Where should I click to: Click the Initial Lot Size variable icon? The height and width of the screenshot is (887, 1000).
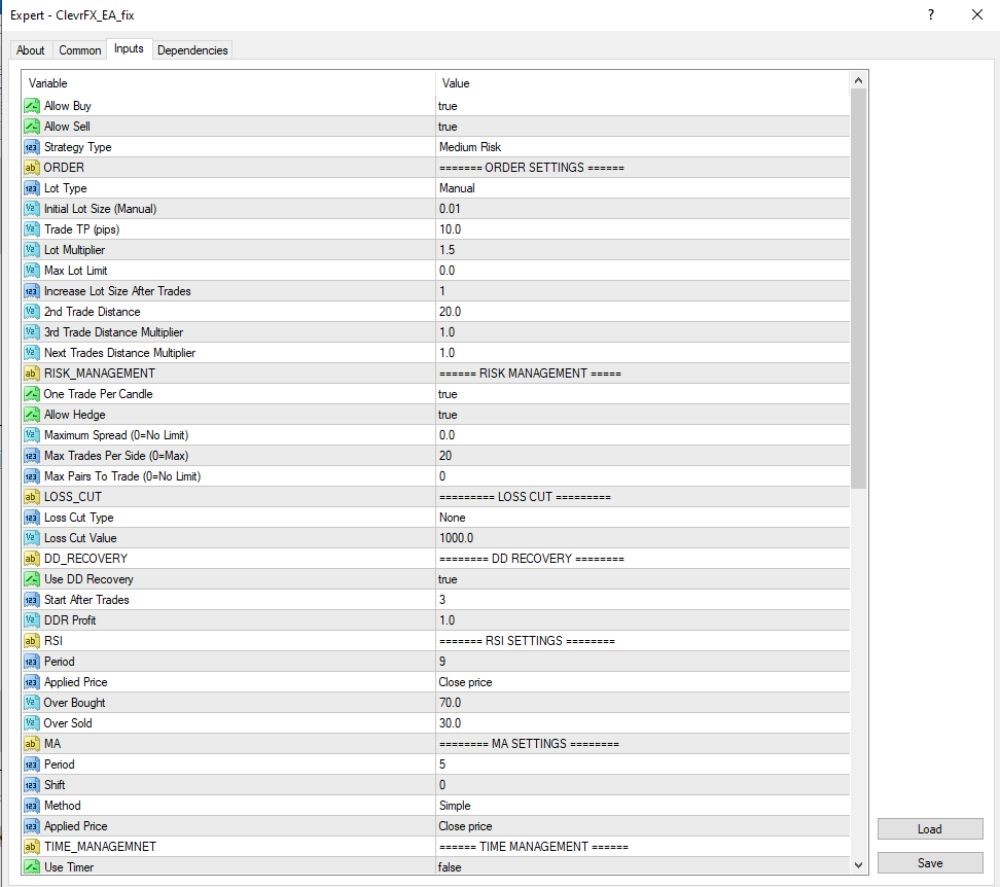(31, 209)
